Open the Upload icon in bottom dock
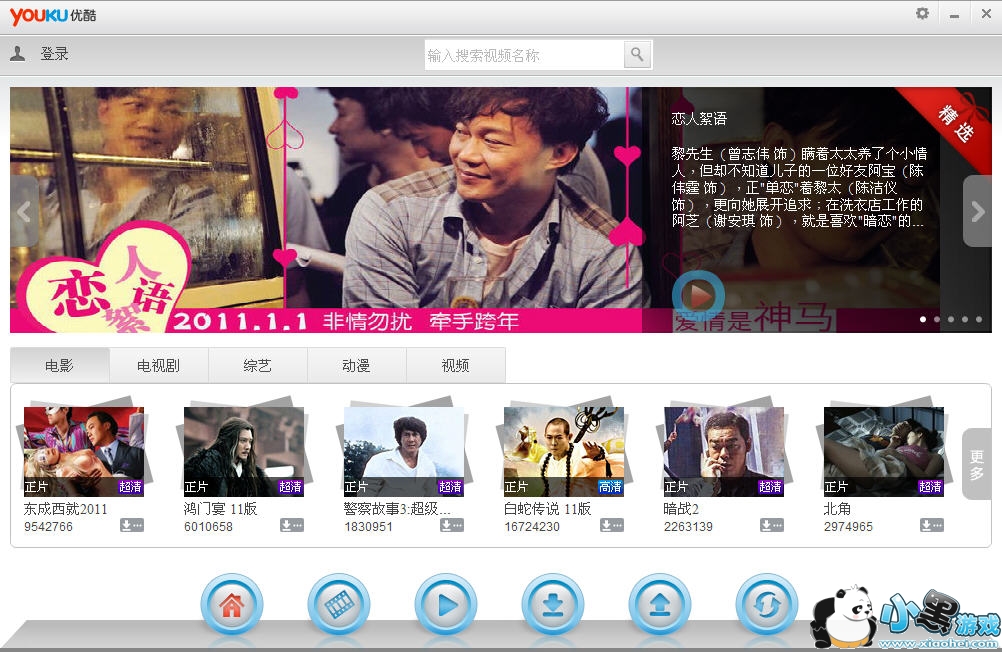Viewport: 1002px width, 652px height. [659, 605]
